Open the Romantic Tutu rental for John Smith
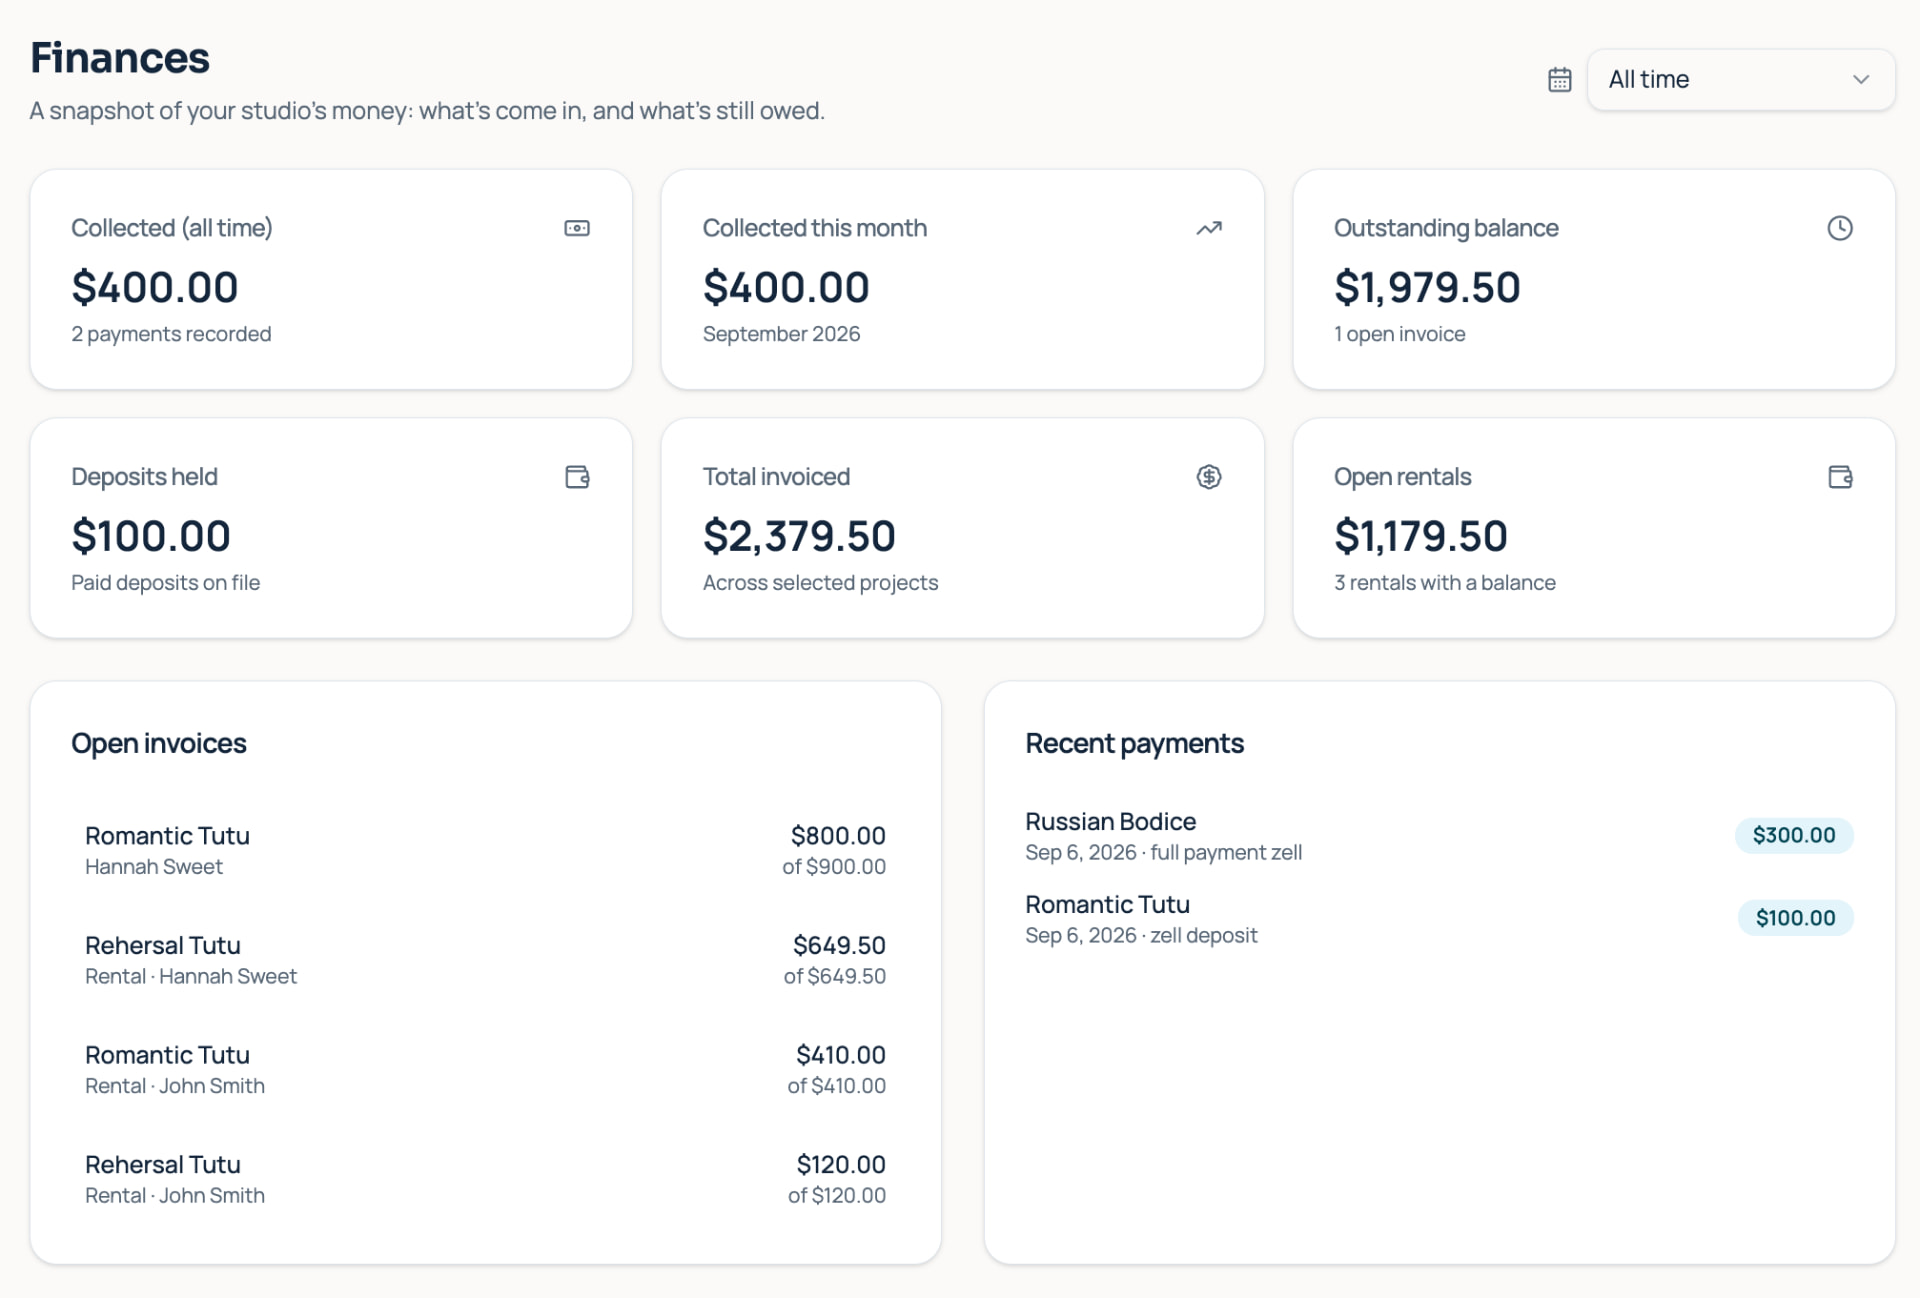1920x1298 pixels. tap(485, 1069)
